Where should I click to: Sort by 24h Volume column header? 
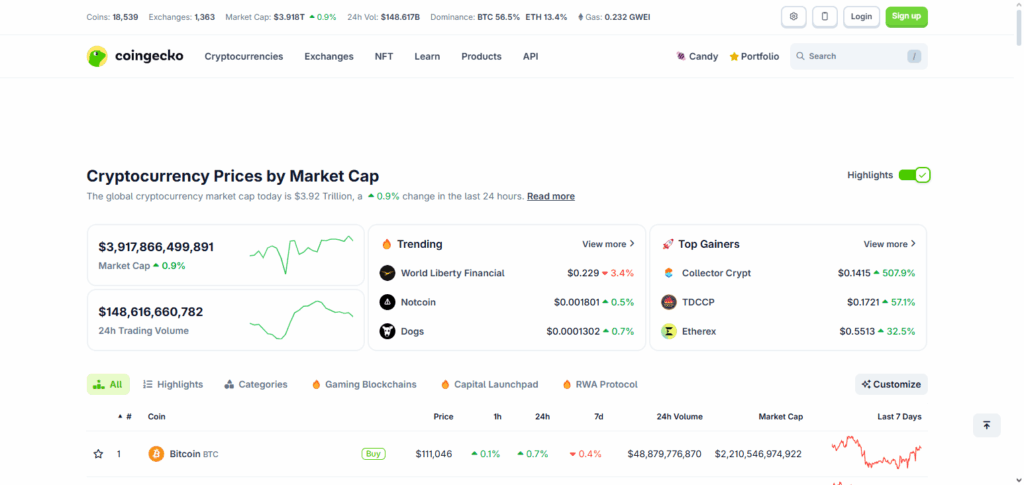coord(679,416)
